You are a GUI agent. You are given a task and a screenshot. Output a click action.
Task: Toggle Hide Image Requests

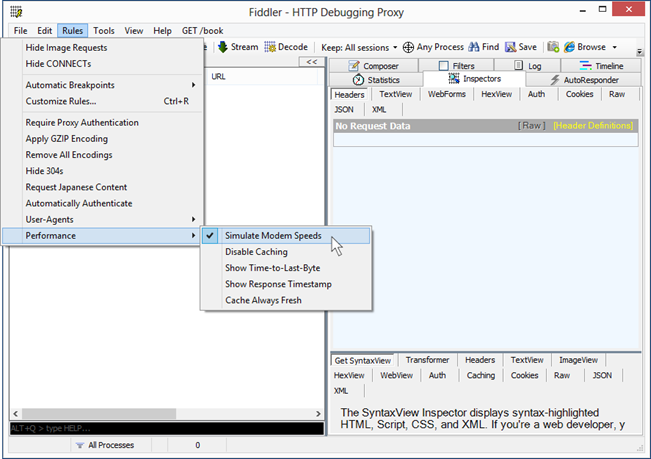click(103, 48)
